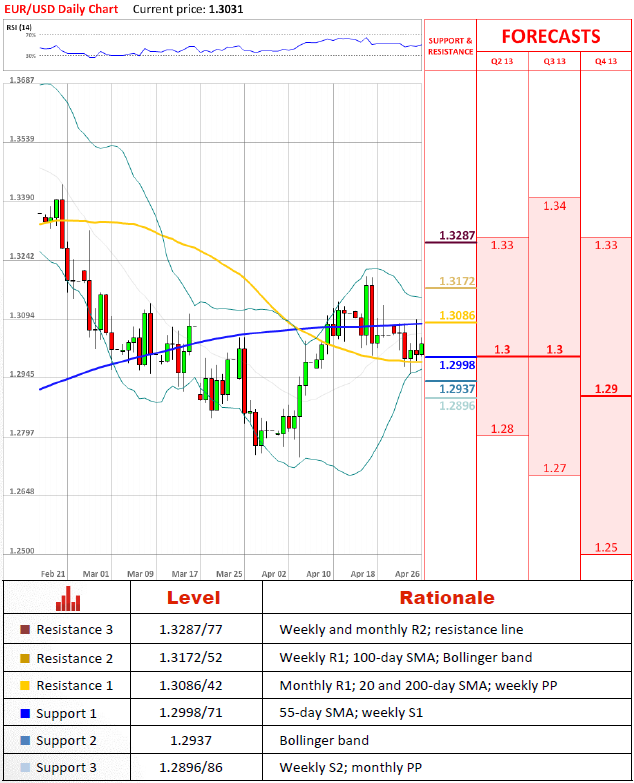Click rationale 'Monthly R1; 20 and 200-day SMA'
This screenshot has height=783, width=634.
coord(383,685)
